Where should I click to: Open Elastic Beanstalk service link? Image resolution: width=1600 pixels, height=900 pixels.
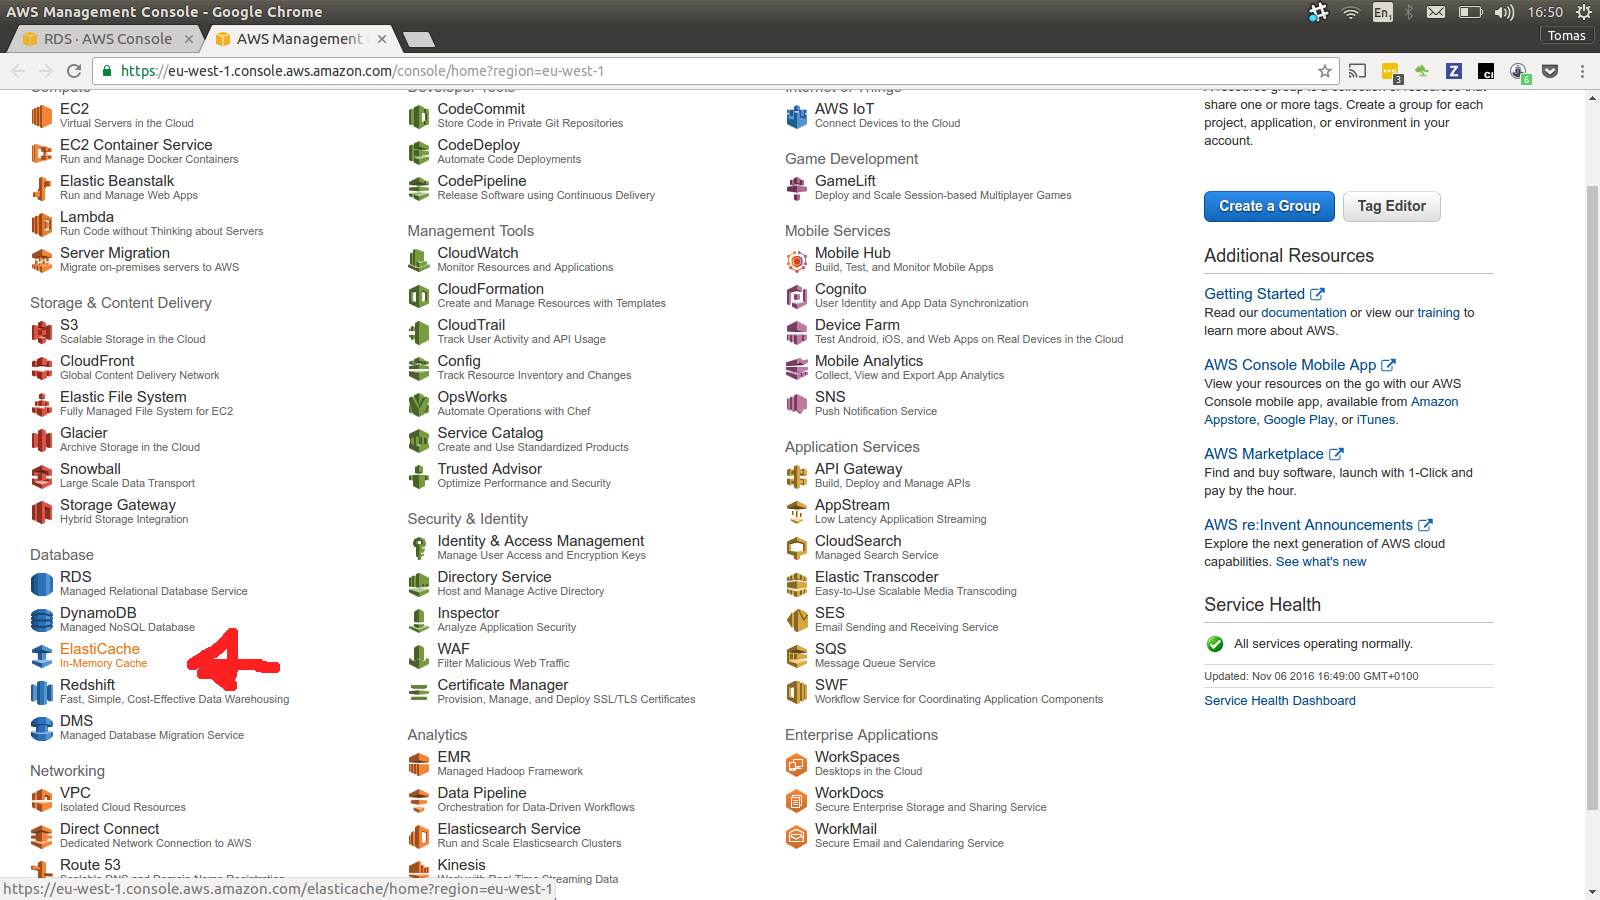(x=117, y=181)
